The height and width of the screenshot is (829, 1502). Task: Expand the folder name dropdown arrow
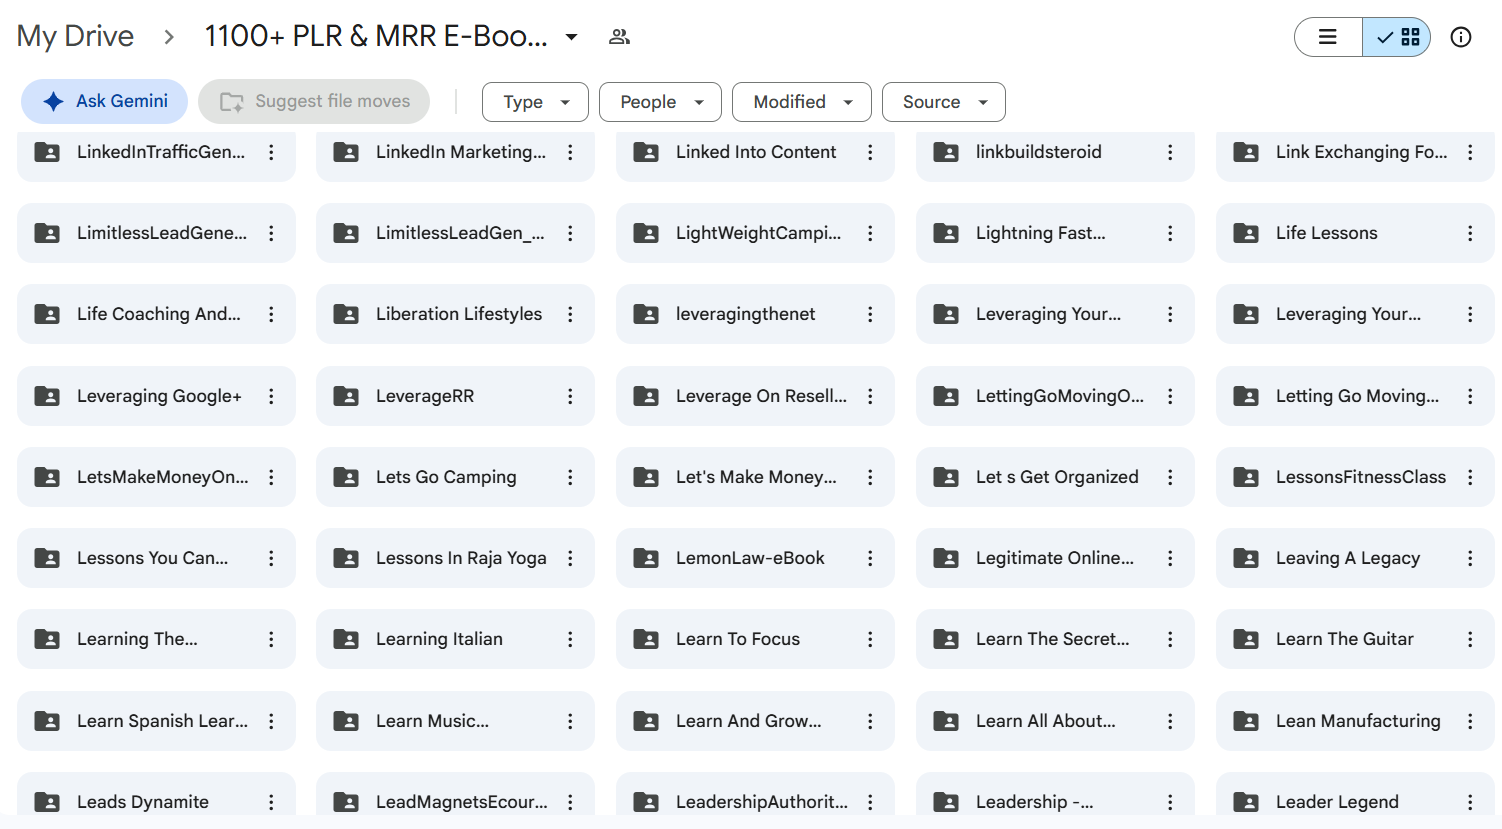point(571,37)
